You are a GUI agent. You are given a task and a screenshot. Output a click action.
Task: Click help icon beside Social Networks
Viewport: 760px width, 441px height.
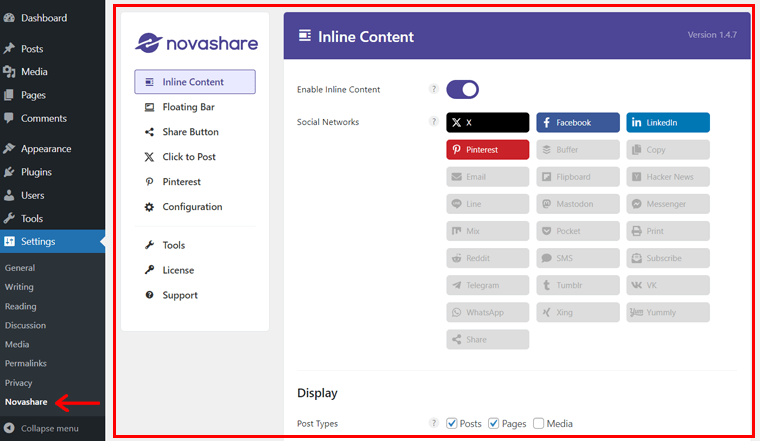pos(434,121)
